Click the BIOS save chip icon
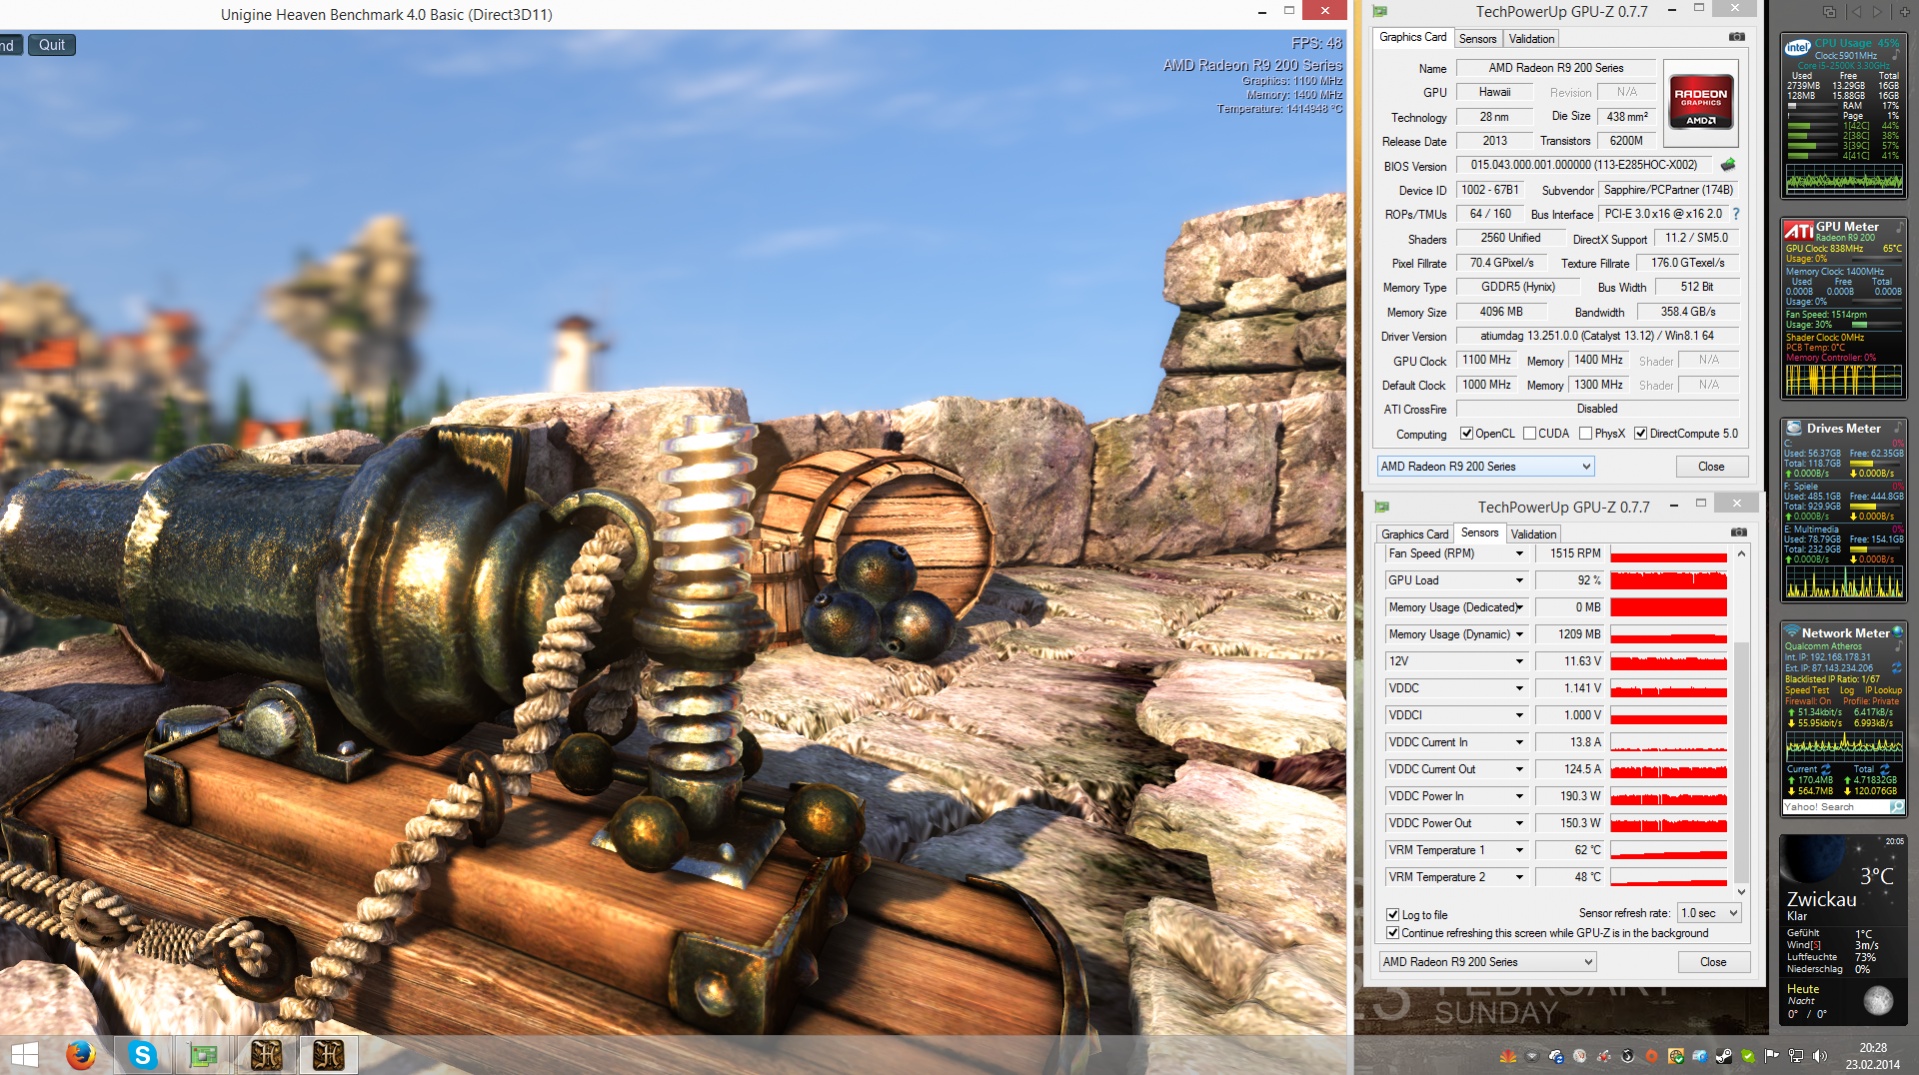1919x1075 pixels. tap(1728, 164)
